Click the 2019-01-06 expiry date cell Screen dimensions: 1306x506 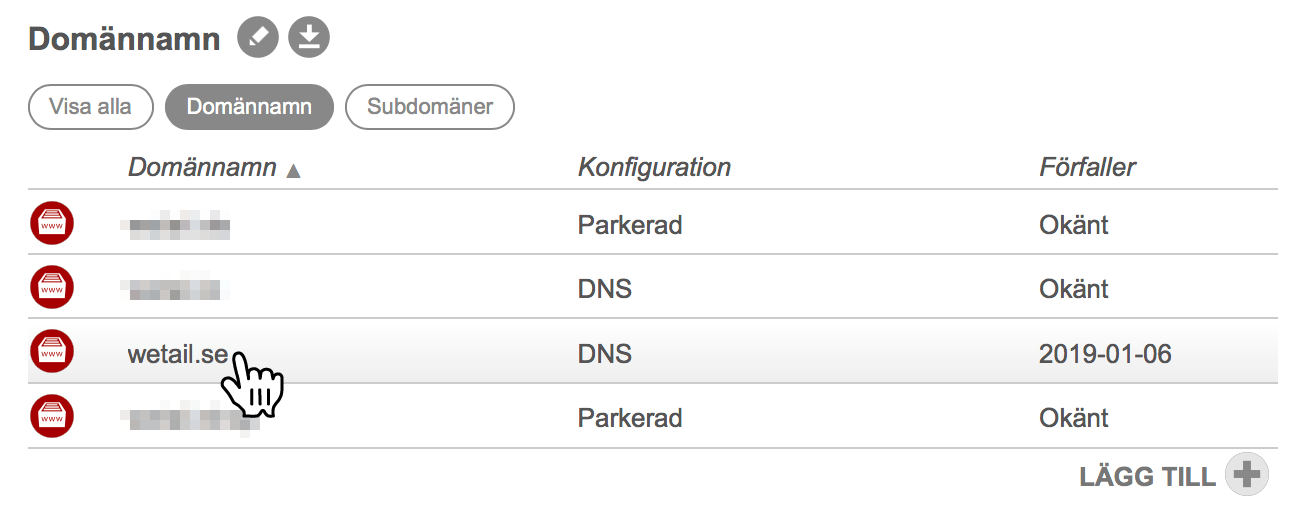click(1105, 353)
